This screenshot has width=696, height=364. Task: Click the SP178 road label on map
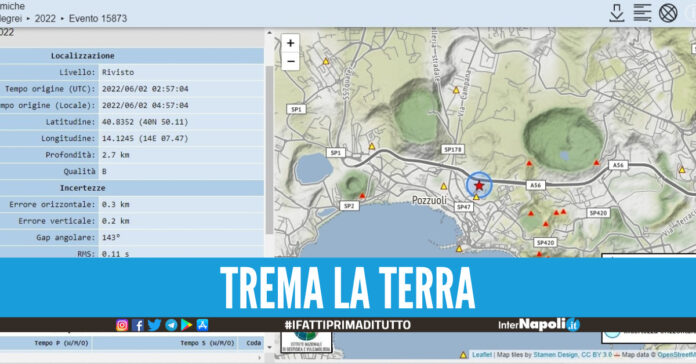coord(453,150)
